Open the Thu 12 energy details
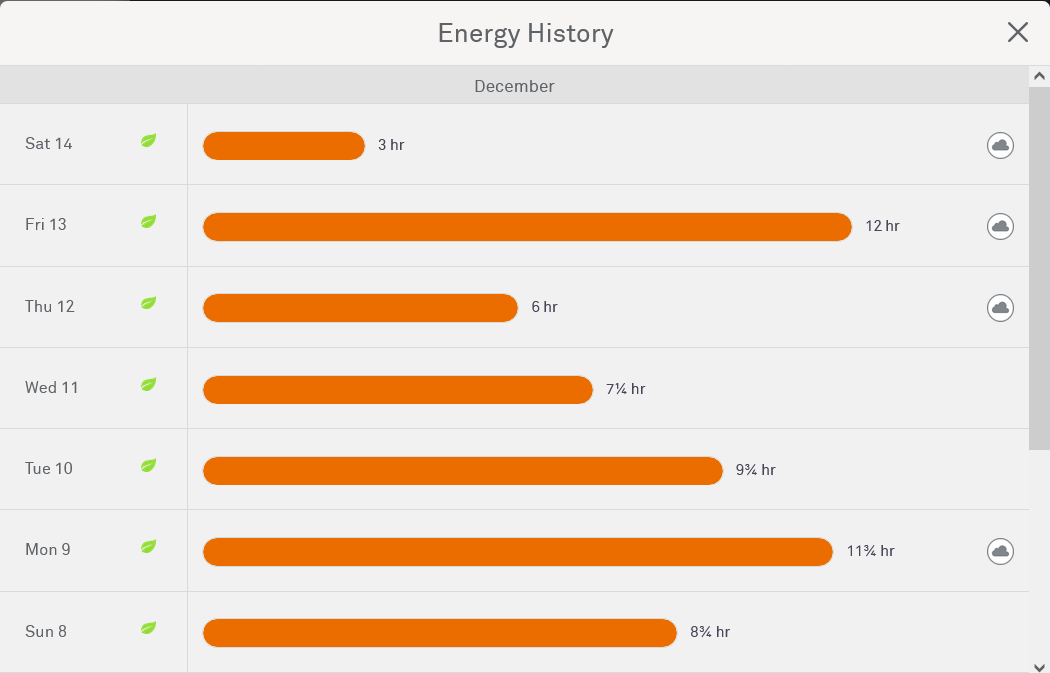This screenshot has width=1050, height=673. point(50,307)
